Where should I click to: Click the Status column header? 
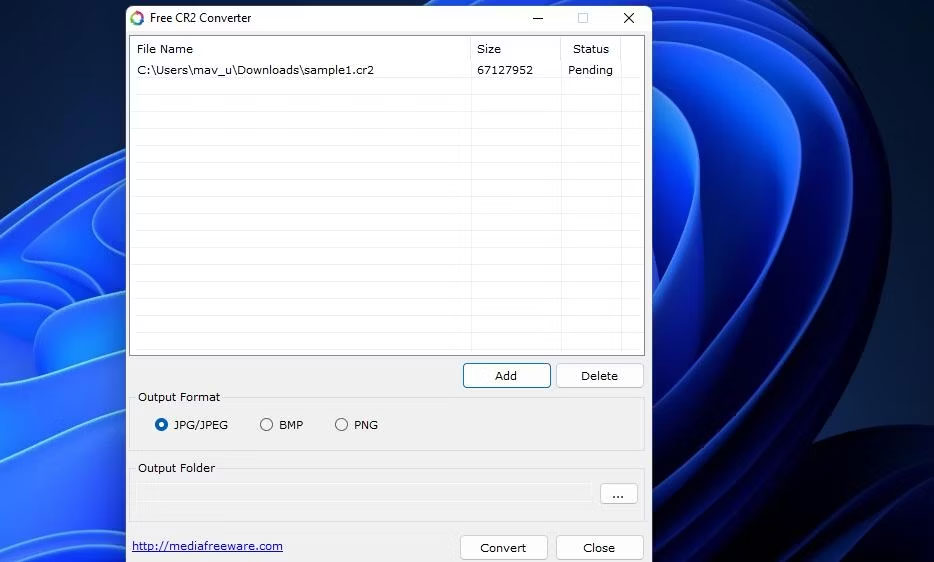590,49
